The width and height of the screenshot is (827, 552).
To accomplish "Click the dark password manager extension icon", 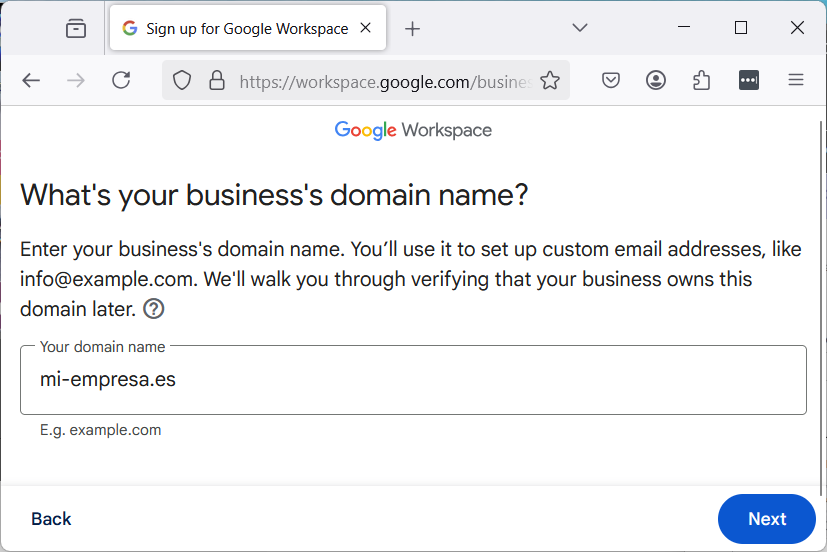I will point(749,81).
